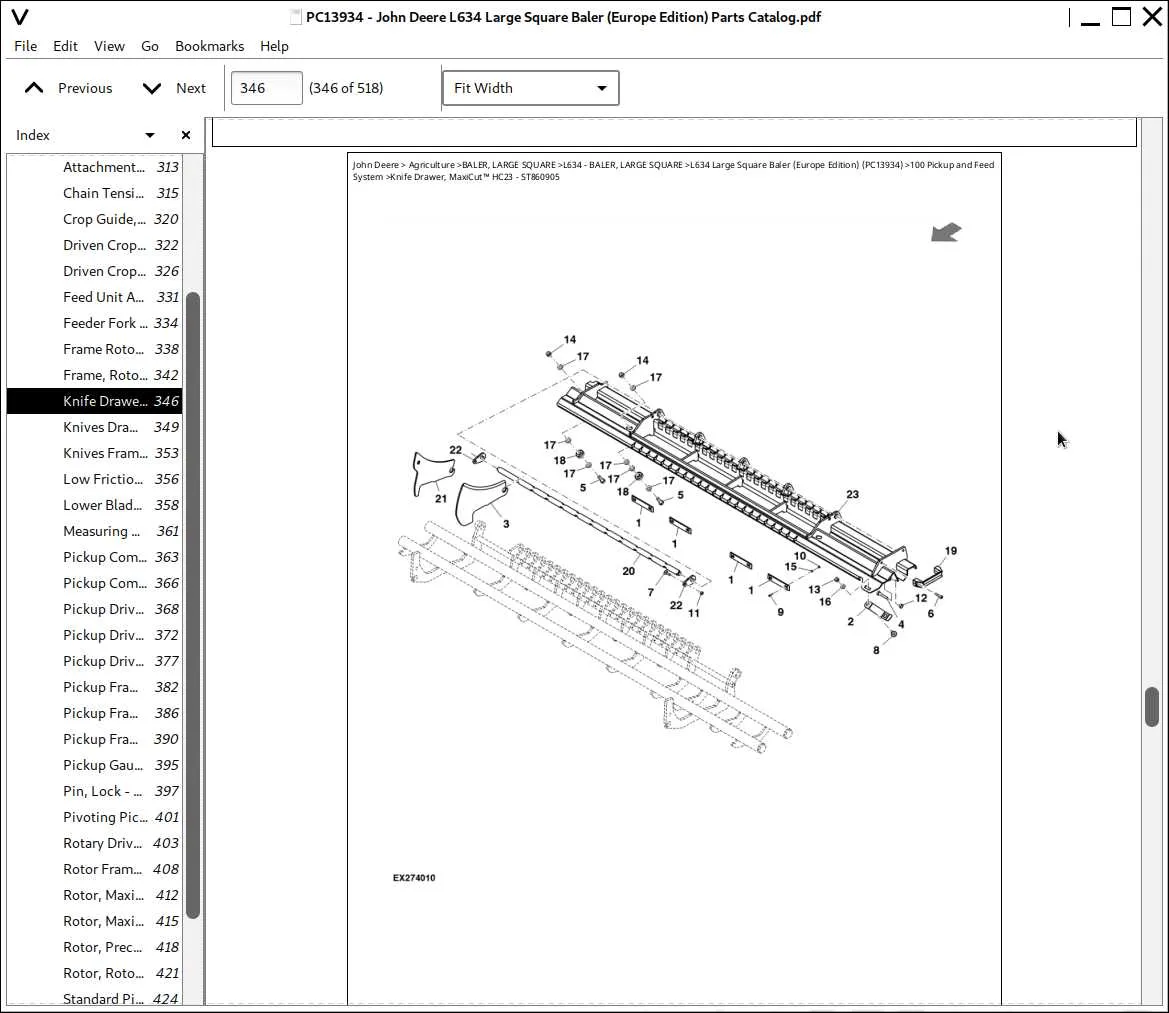Select index entry Knives Fram... 353

click(95, 453)
